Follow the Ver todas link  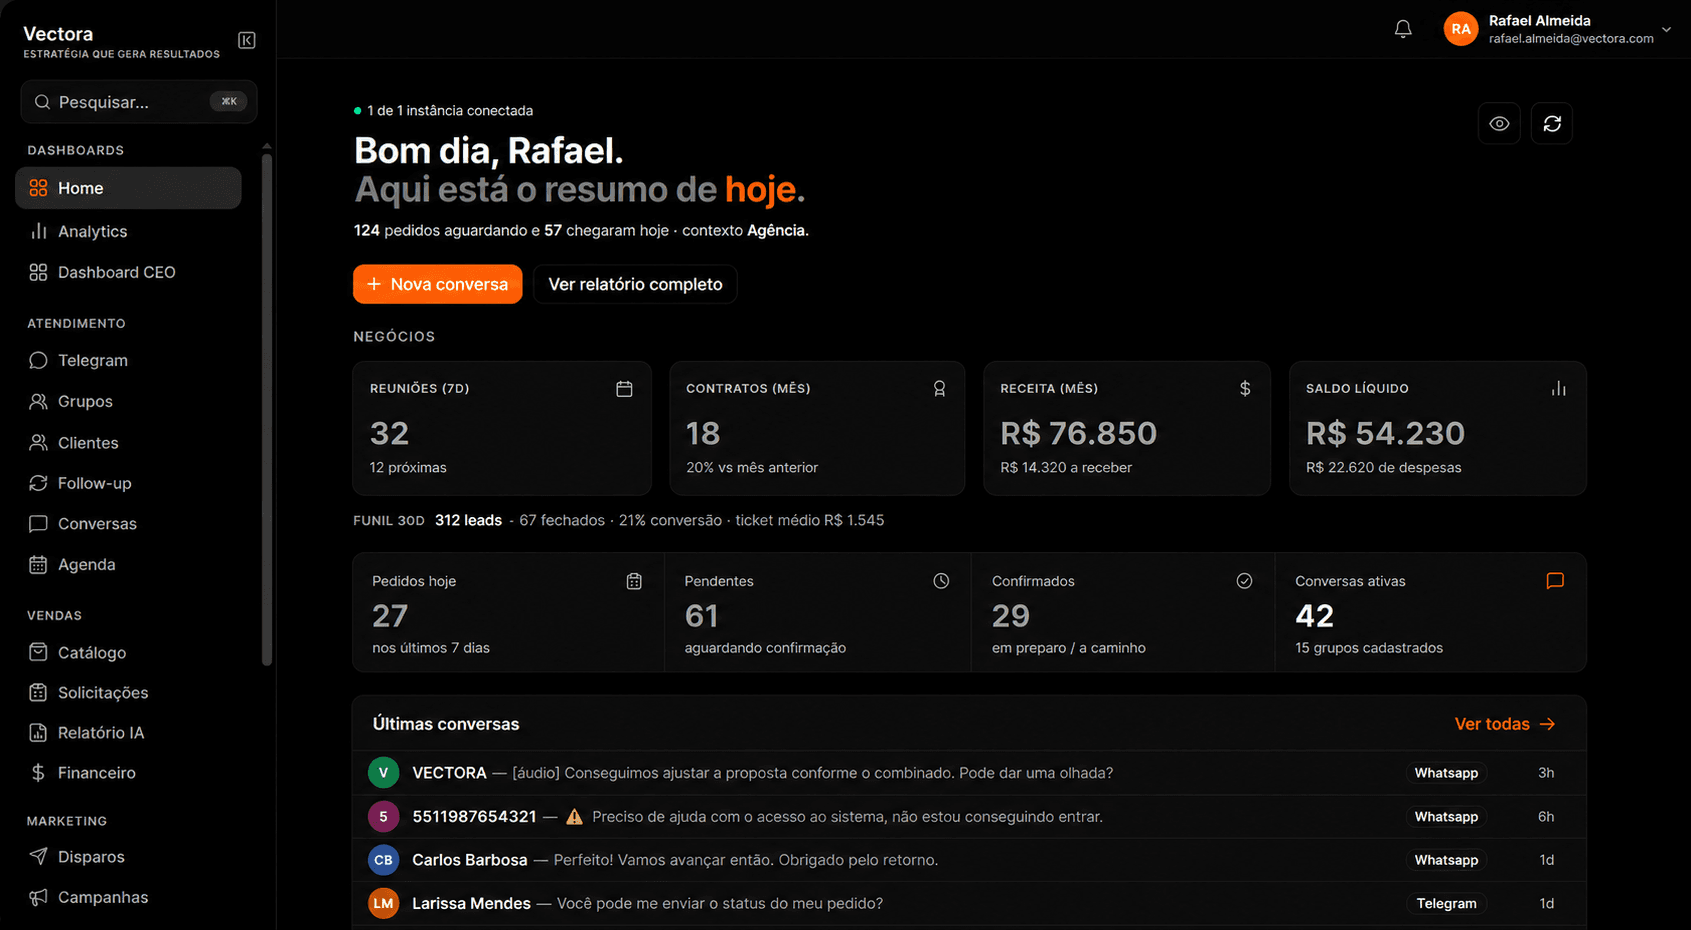click(1505, 724)
